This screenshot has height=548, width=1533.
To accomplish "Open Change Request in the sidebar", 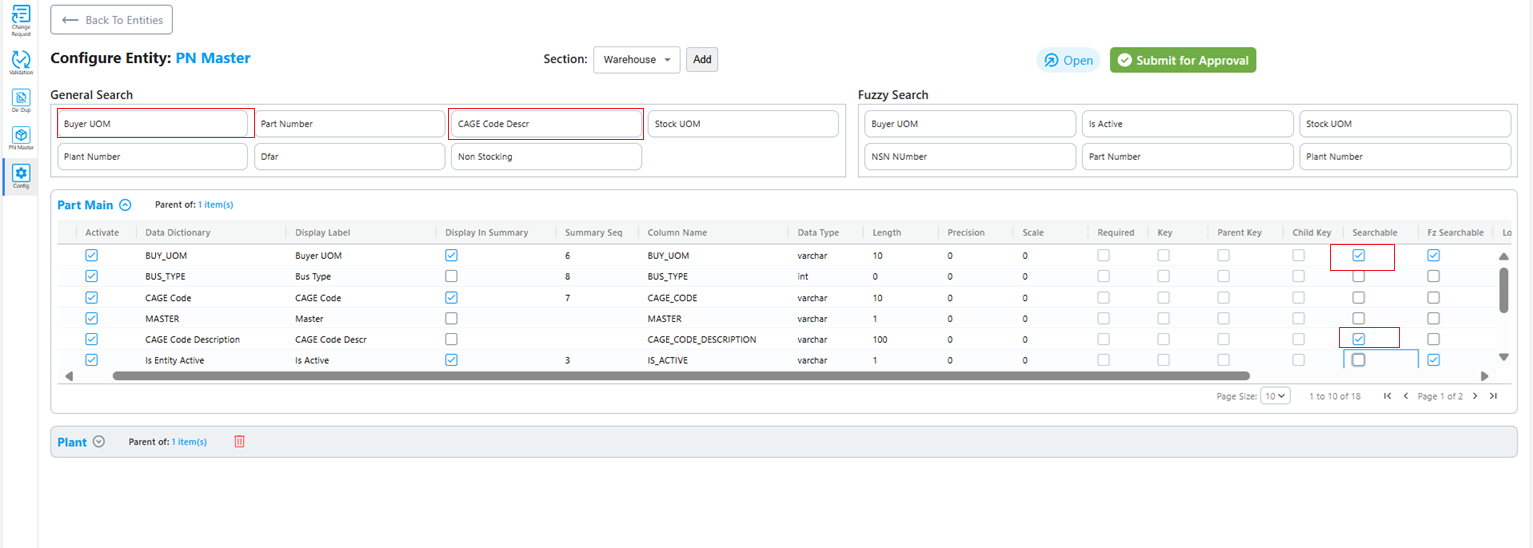I will tap(20, 20).
